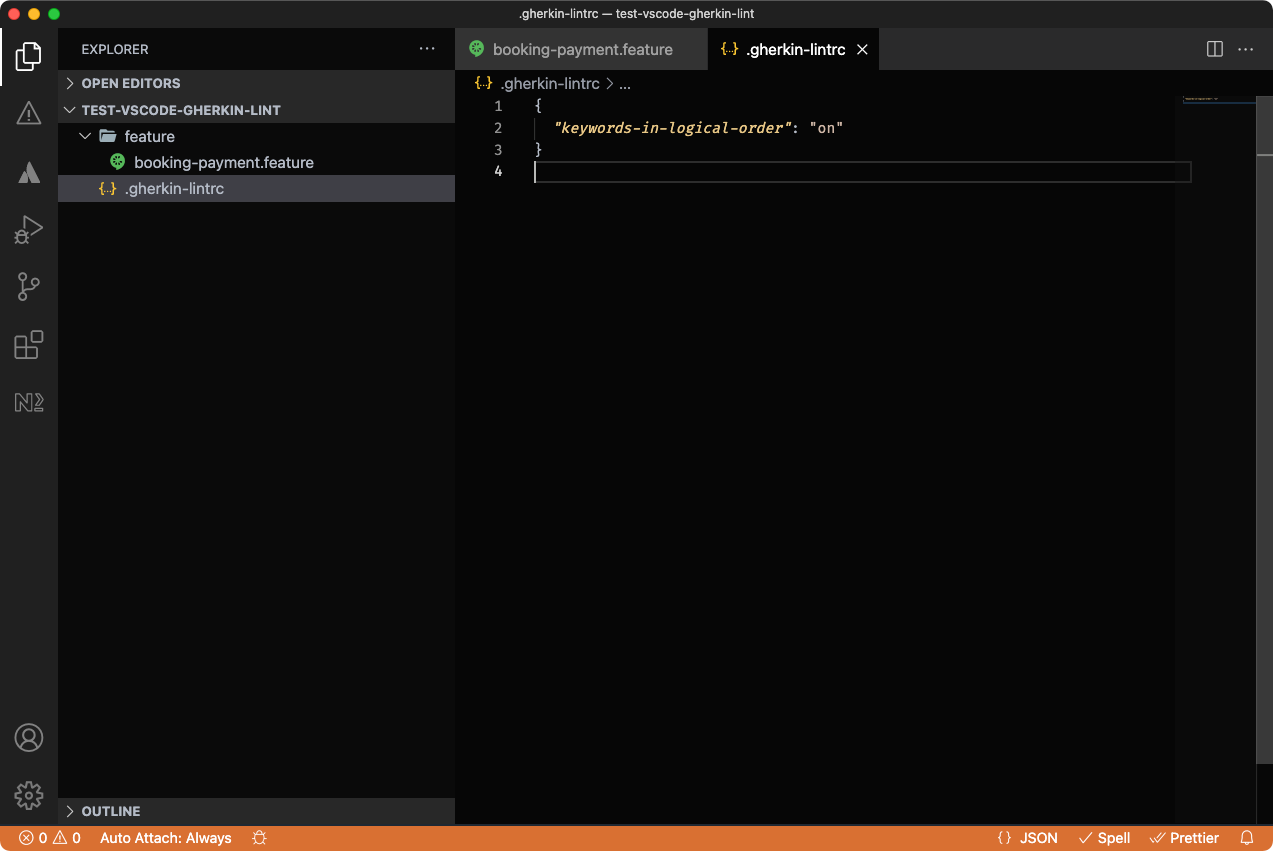Select booking-payment.feature in the Explorer tree
Image resolution: width=1273 pixels, height=851 pixels.
[x=222, y=162]
